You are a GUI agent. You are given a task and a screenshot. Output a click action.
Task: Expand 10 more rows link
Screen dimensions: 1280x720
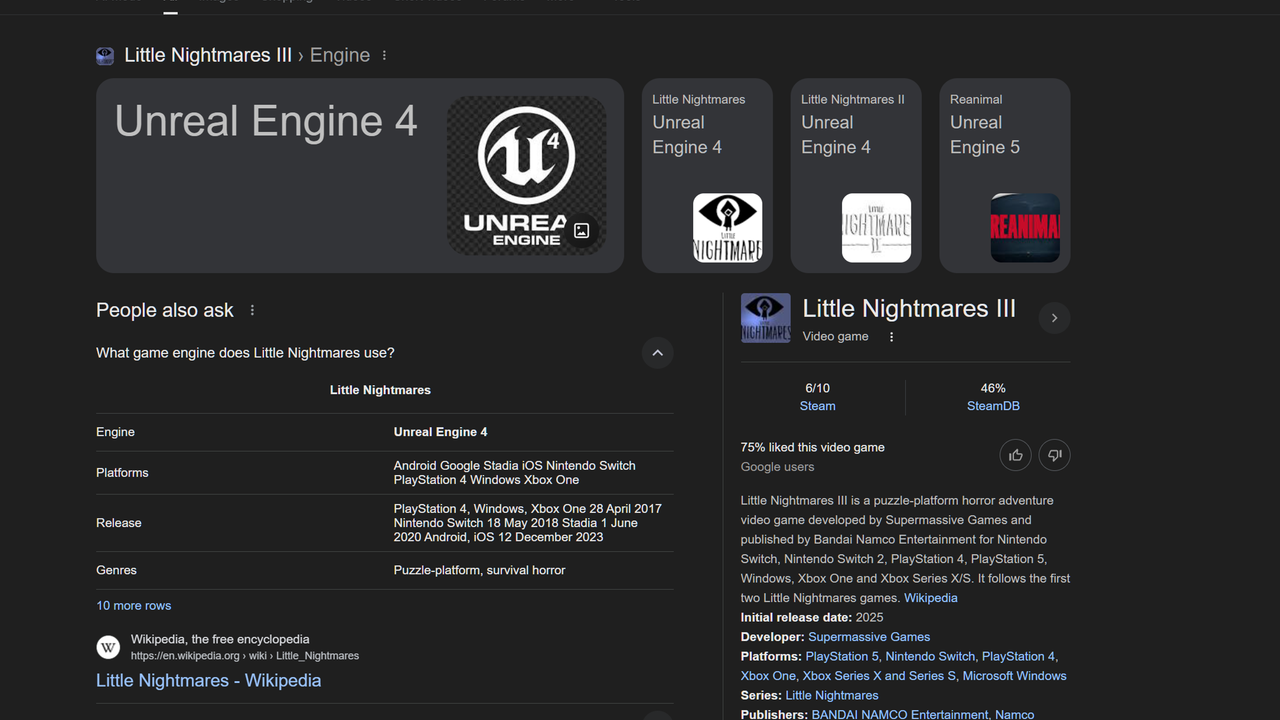click(x=133, y=606)
